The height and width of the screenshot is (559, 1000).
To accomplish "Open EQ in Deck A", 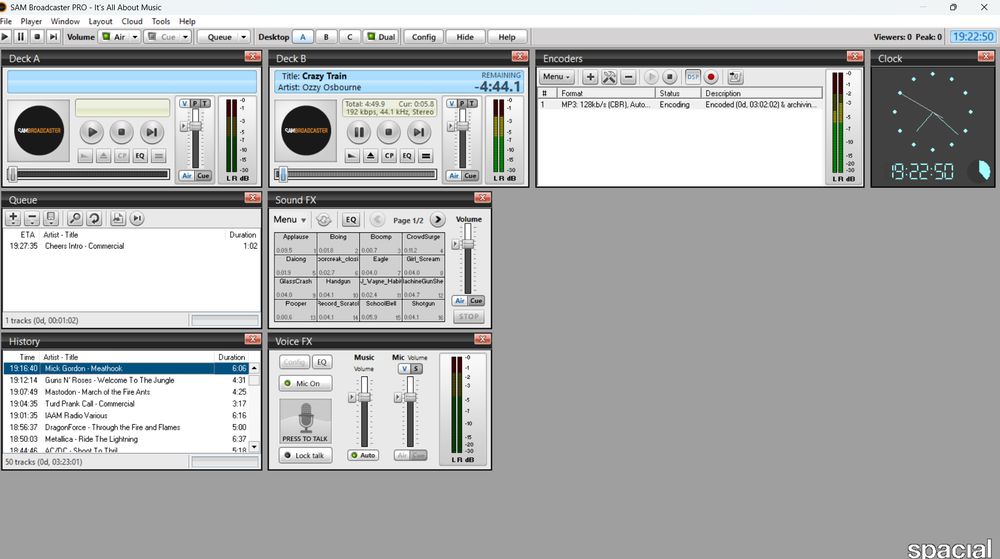I will (x=140, y=156).
